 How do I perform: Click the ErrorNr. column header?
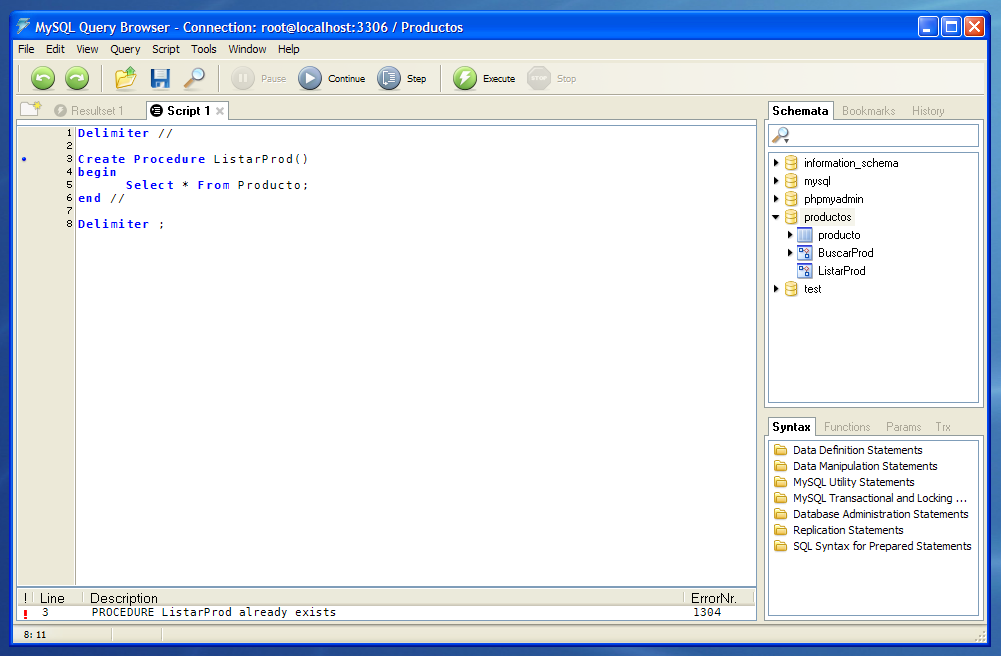719,598
